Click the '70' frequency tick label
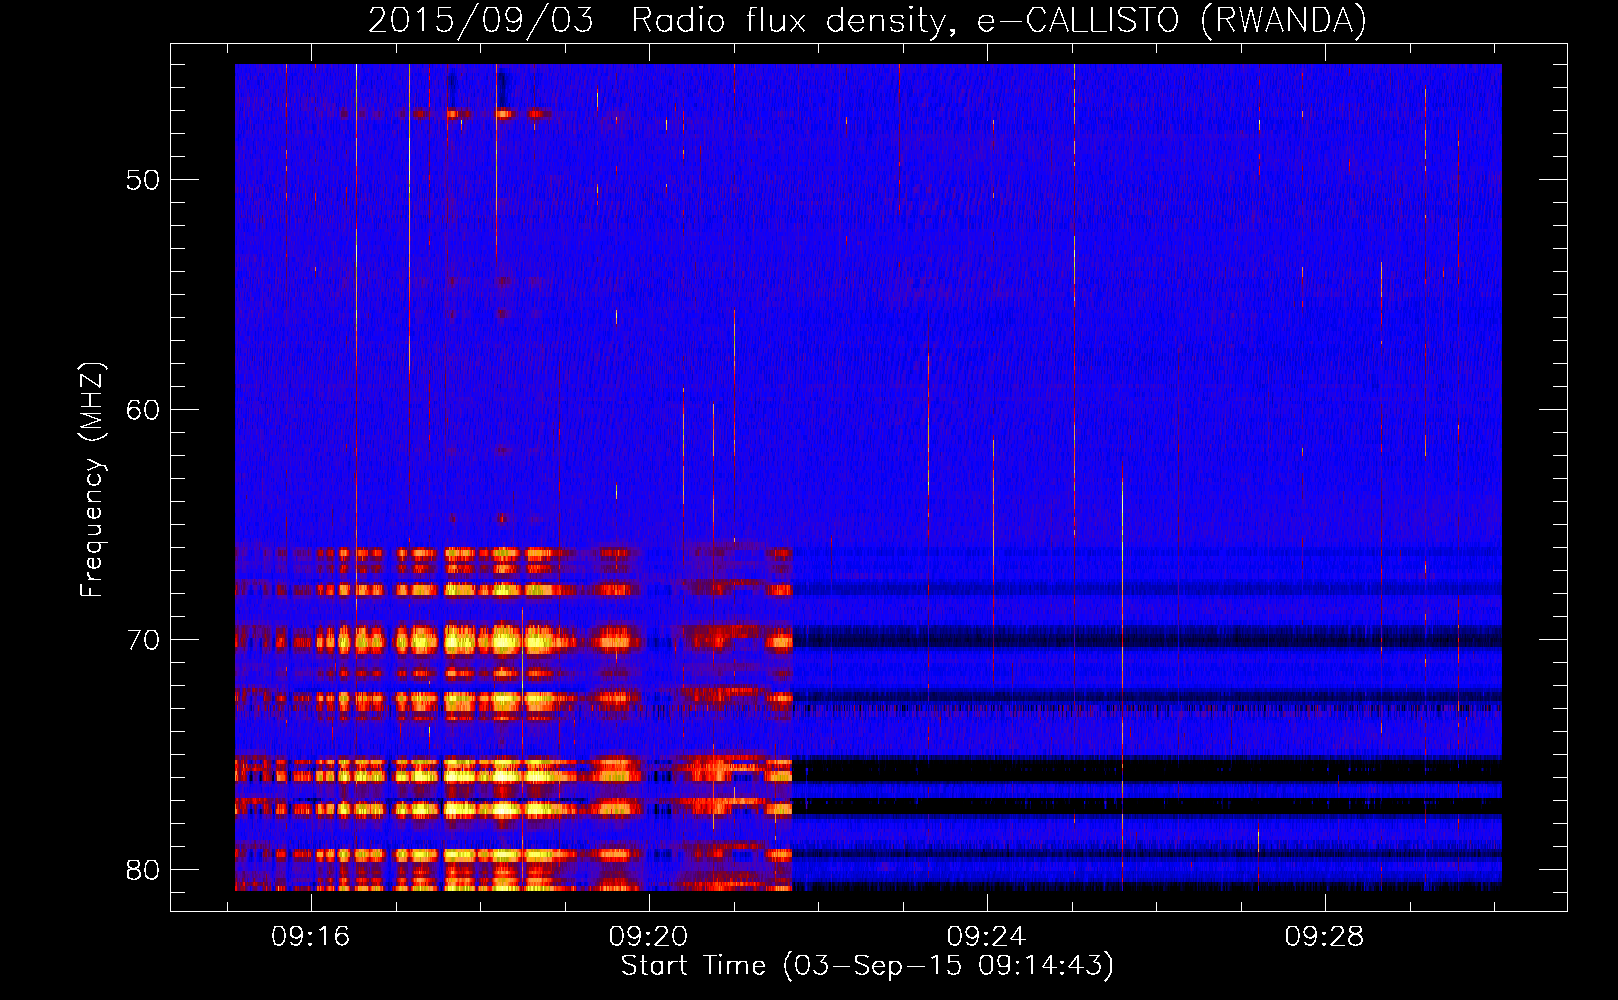The height and width of the screenshot is (1000, 1618). point(143,640)
